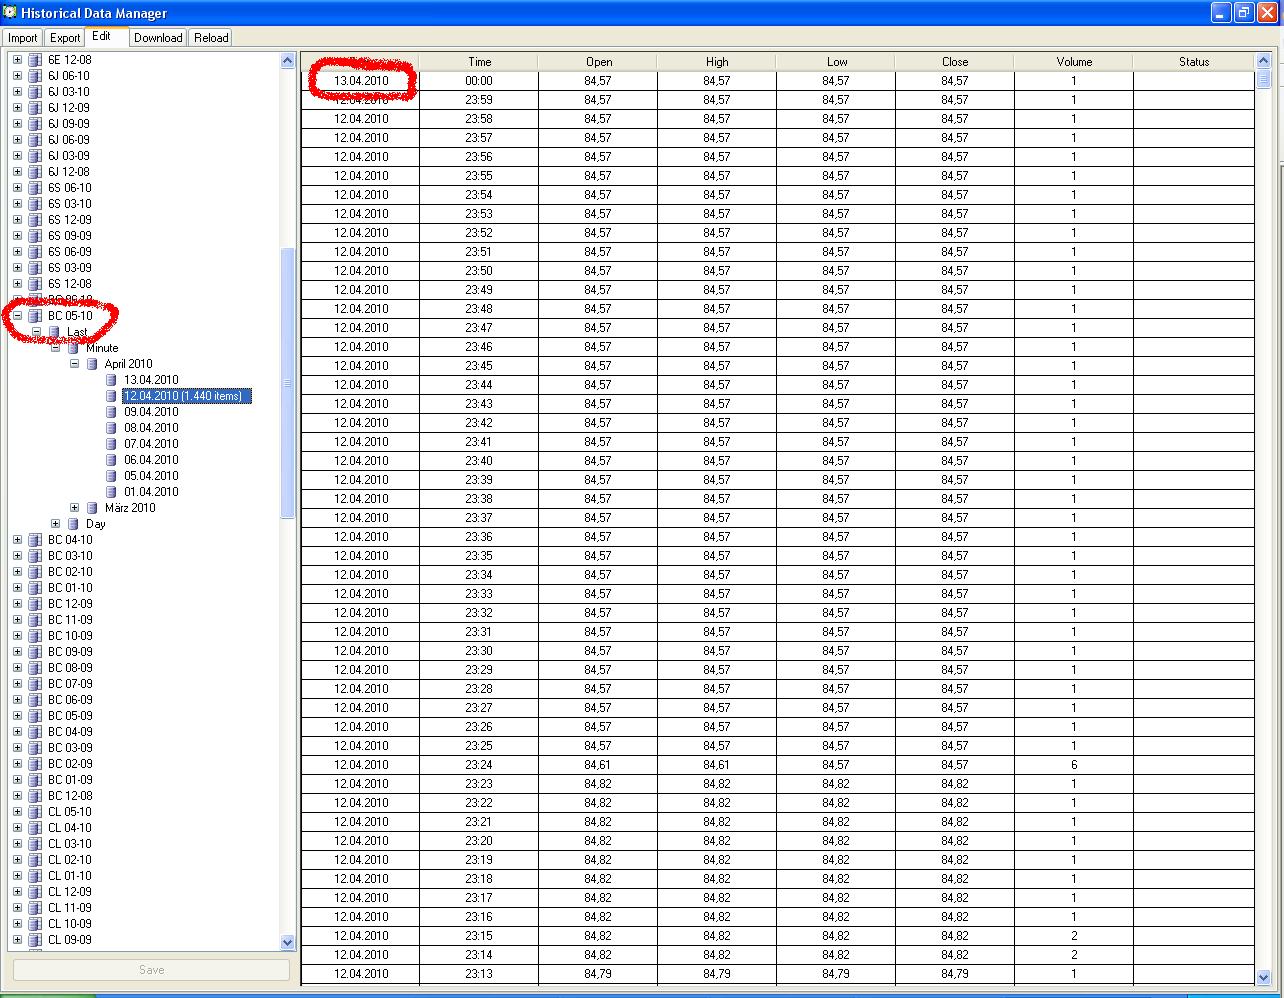Image resolution: width=1284 pixels, height=998 pixels.
Task: Click the database icon beside März 2010
Action: (92, 508)
